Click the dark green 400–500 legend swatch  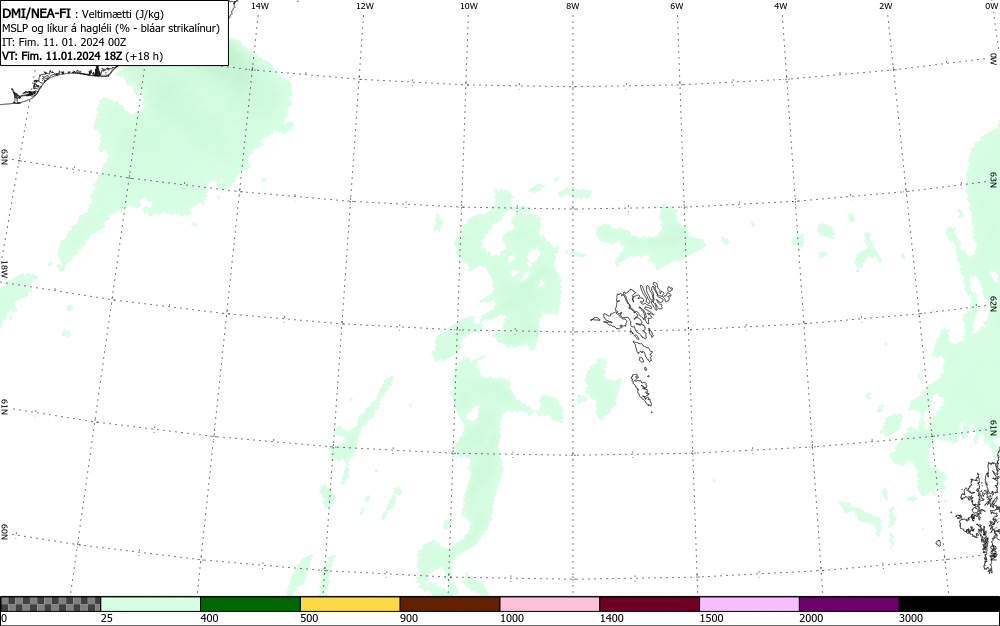pos(250,604)
